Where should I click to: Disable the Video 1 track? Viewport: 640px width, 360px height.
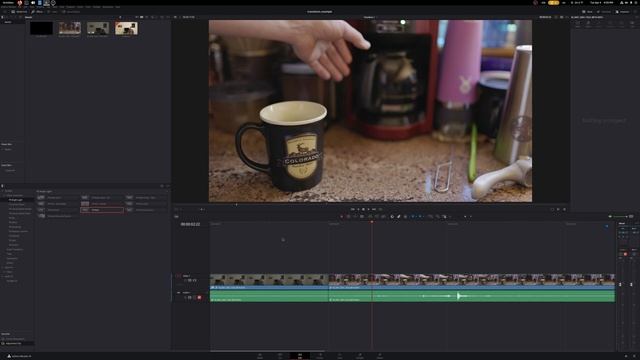(194, 280)
